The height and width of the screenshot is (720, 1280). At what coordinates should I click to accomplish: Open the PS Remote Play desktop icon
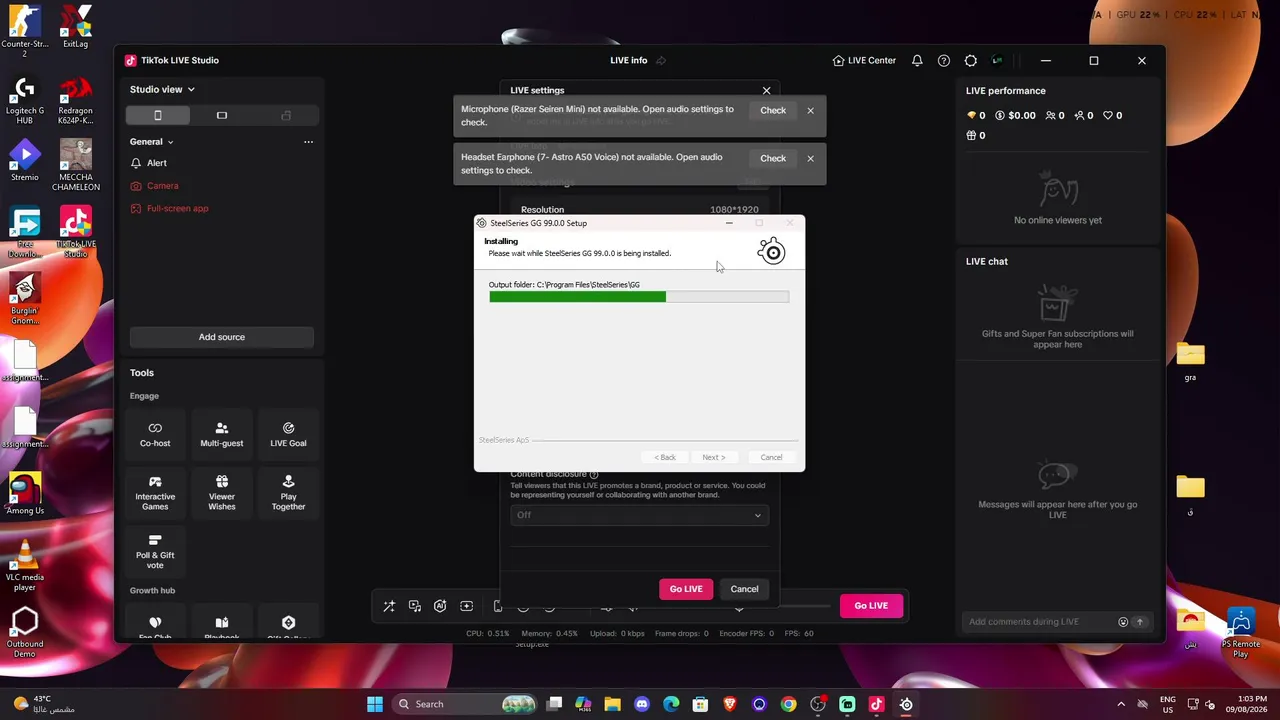[x=1240, y=632]
